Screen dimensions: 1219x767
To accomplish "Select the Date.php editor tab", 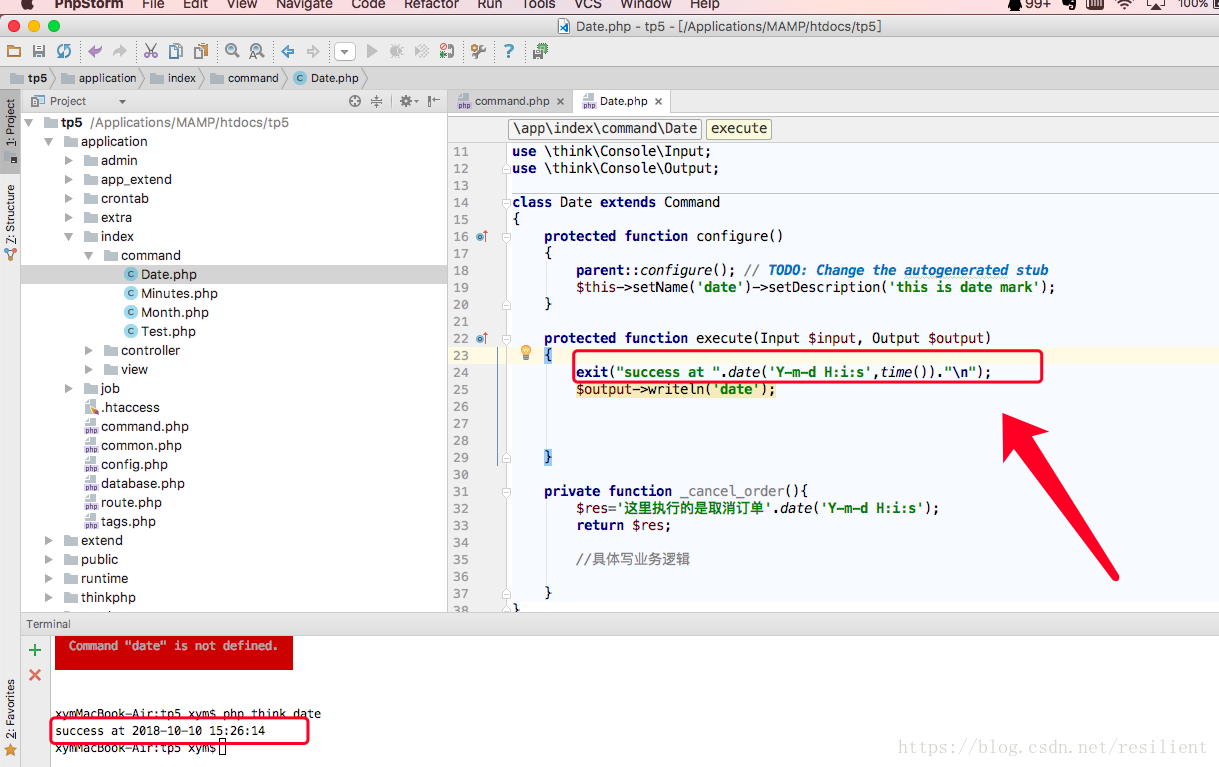I will [623, 101].
